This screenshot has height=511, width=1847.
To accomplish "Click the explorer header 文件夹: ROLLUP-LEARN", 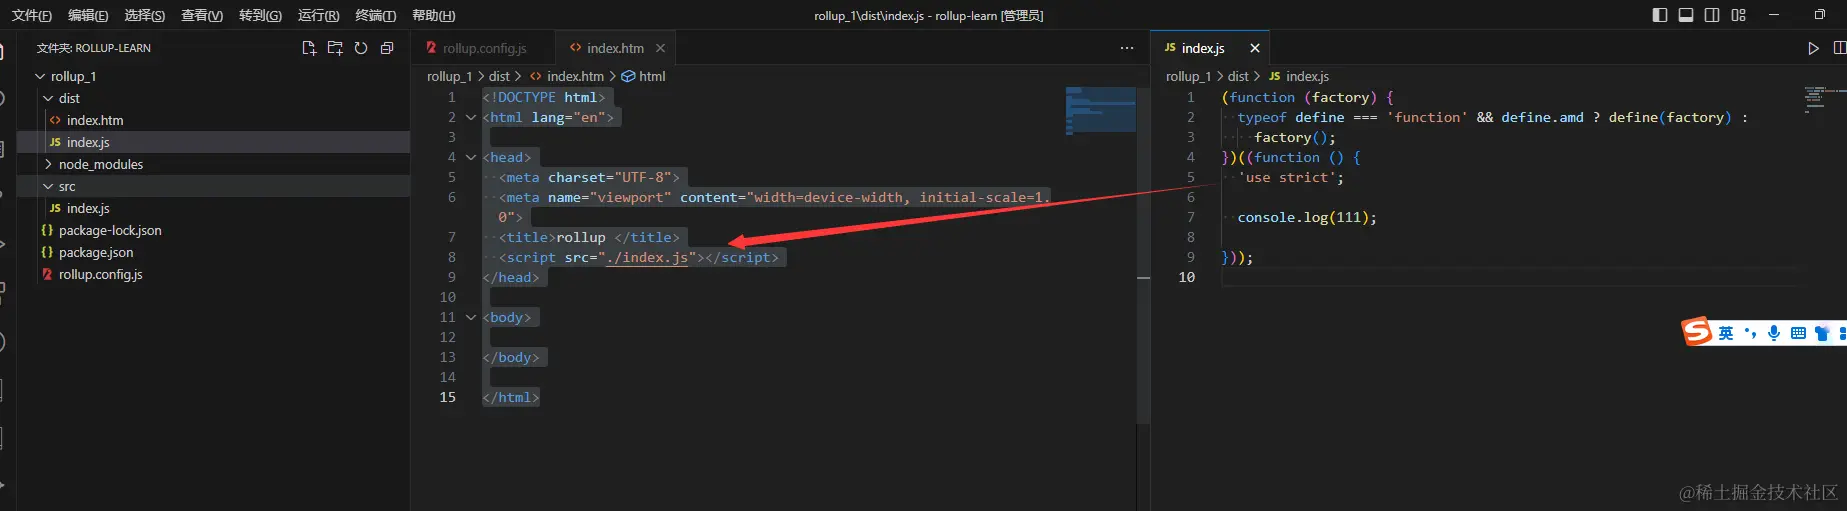I will pos(94,48).
